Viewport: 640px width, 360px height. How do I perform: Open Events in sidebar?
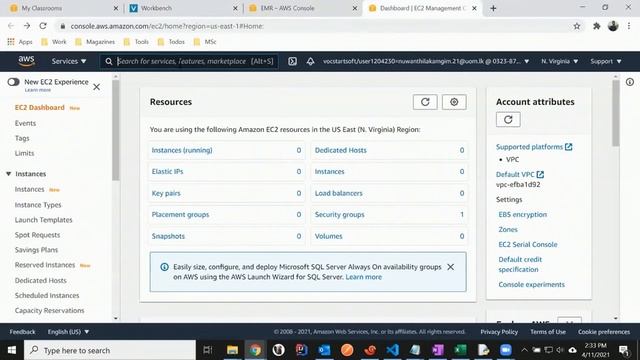[25, 123]
